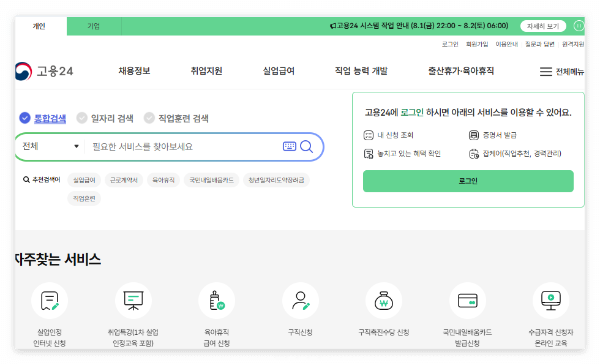600x364 pixels.
Task: Open the 고용24 logo home link
Action: coord(44,71)
